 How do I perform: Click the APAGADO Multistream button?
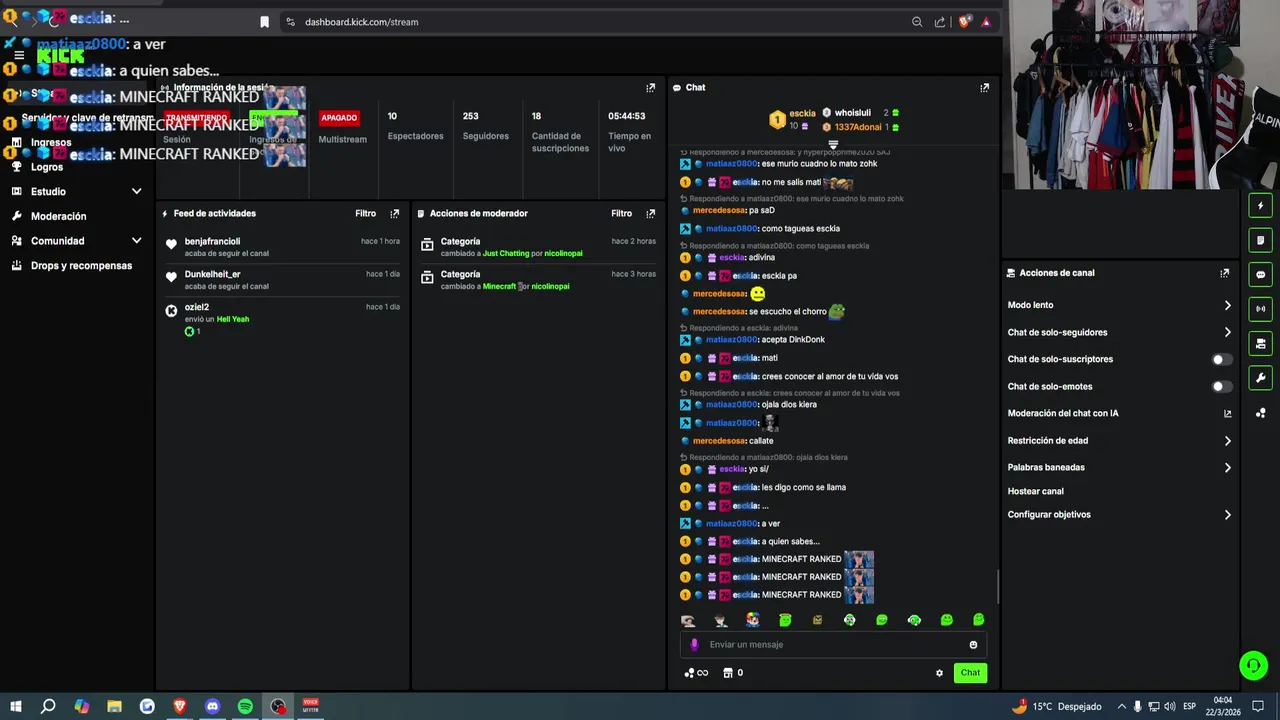pyautogui.click(x=339, y=118)
